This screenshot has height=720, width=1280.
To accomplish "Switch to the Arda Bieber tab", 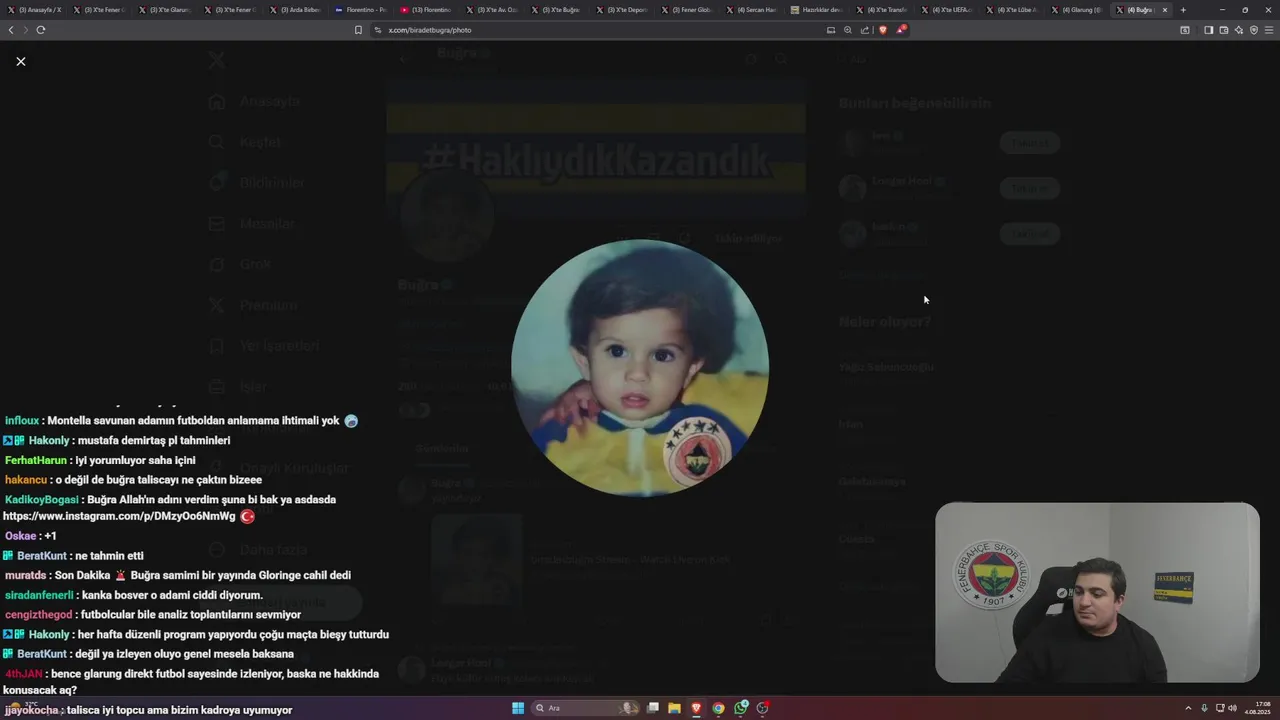I will pyautogui.click(x=297, y=10).
